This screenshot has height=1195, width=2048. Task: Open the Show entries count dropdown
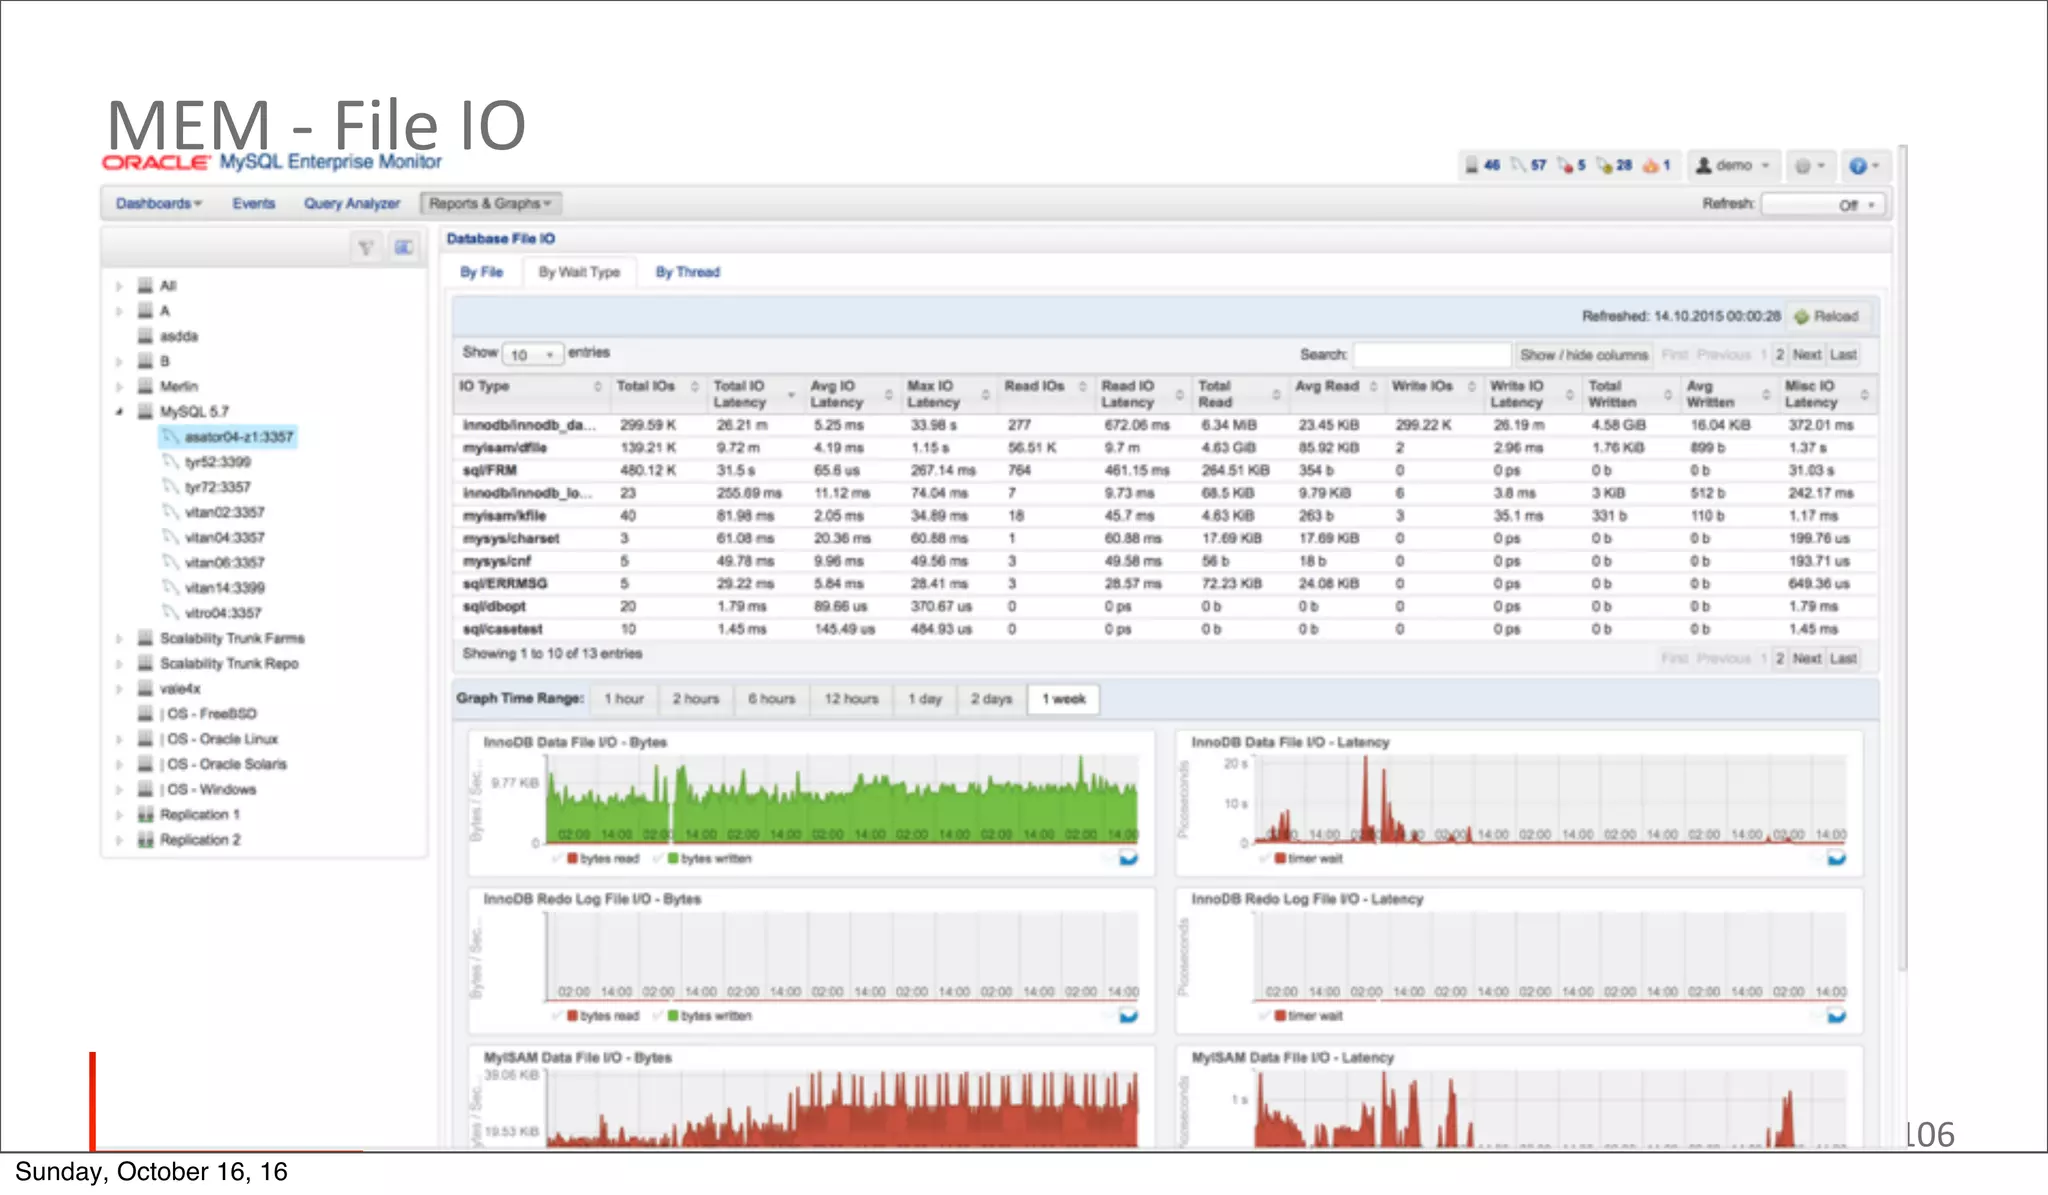532,354
